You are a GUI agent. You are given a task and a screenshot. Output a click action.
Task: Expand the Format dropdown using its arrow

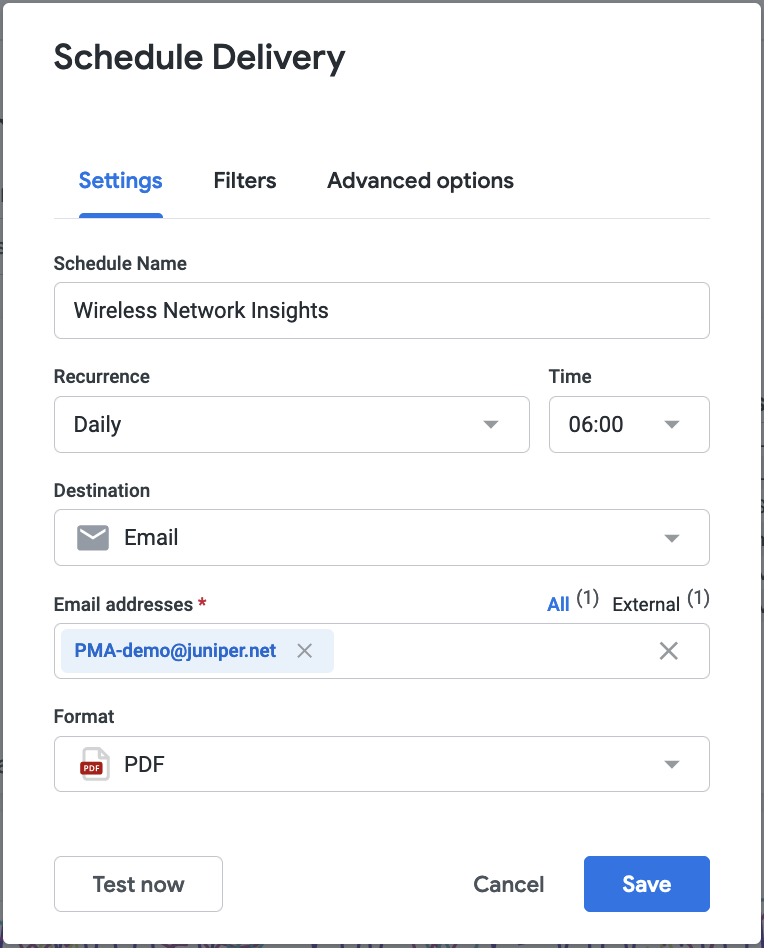[671, 765]
